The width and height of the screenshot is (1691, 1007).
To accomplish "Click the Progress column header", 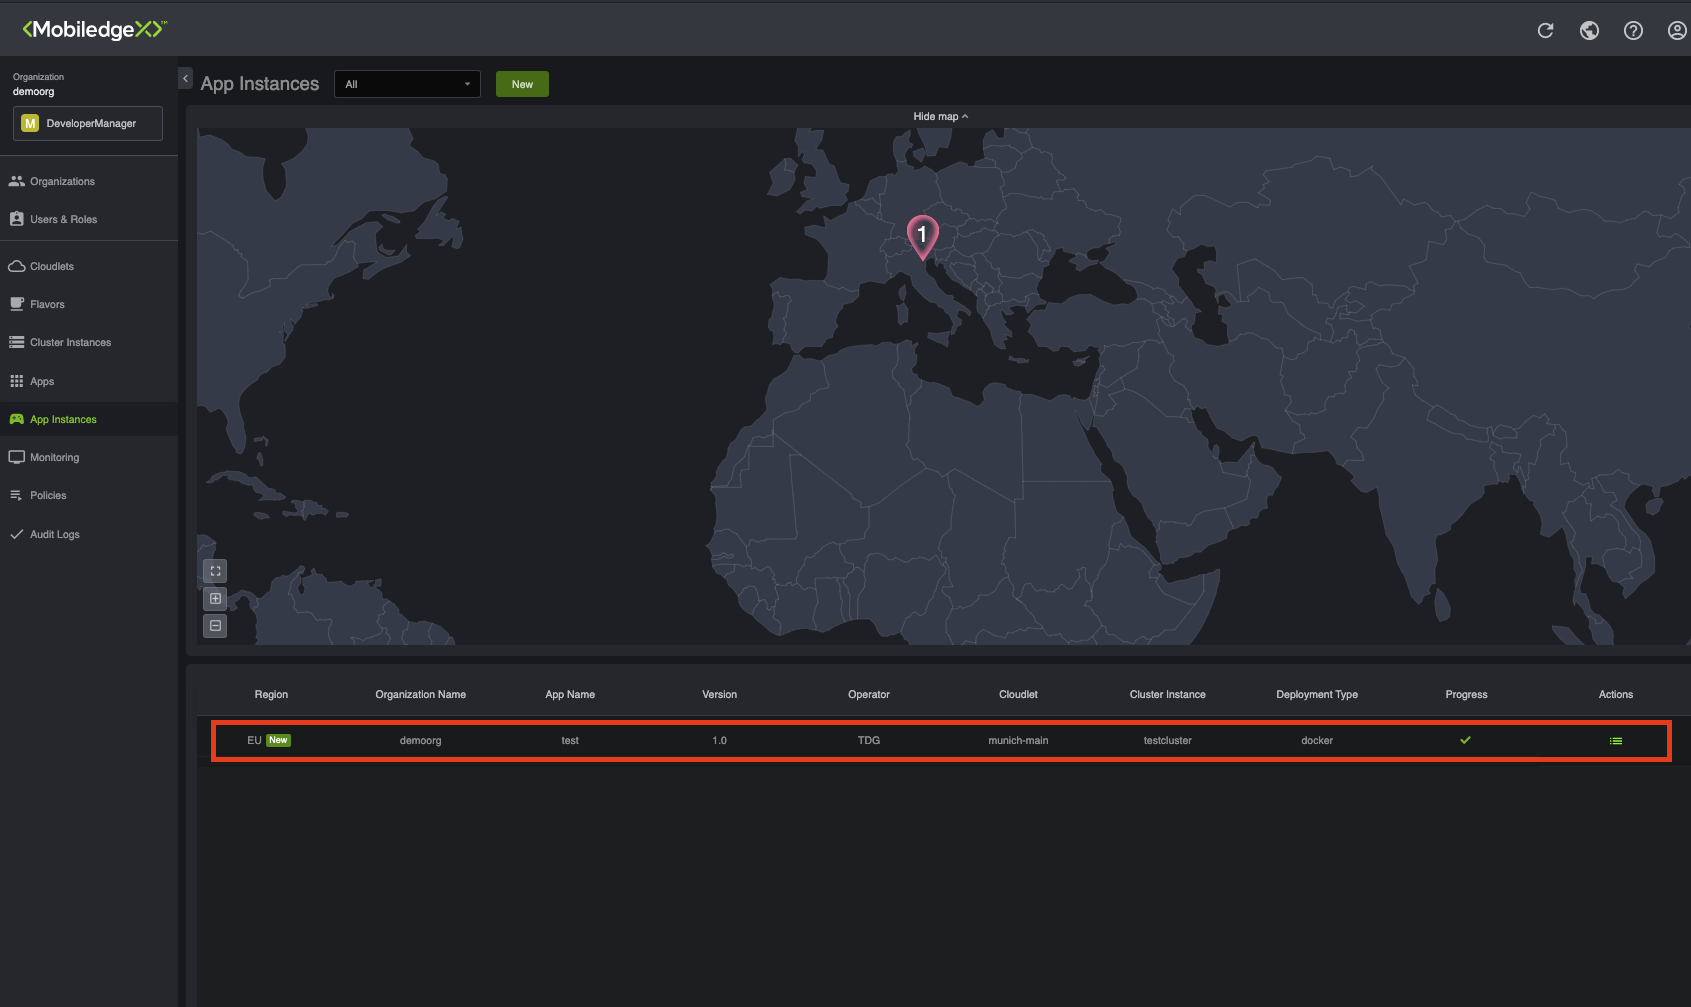I will pyautogui.click(x=1466, y=694).
